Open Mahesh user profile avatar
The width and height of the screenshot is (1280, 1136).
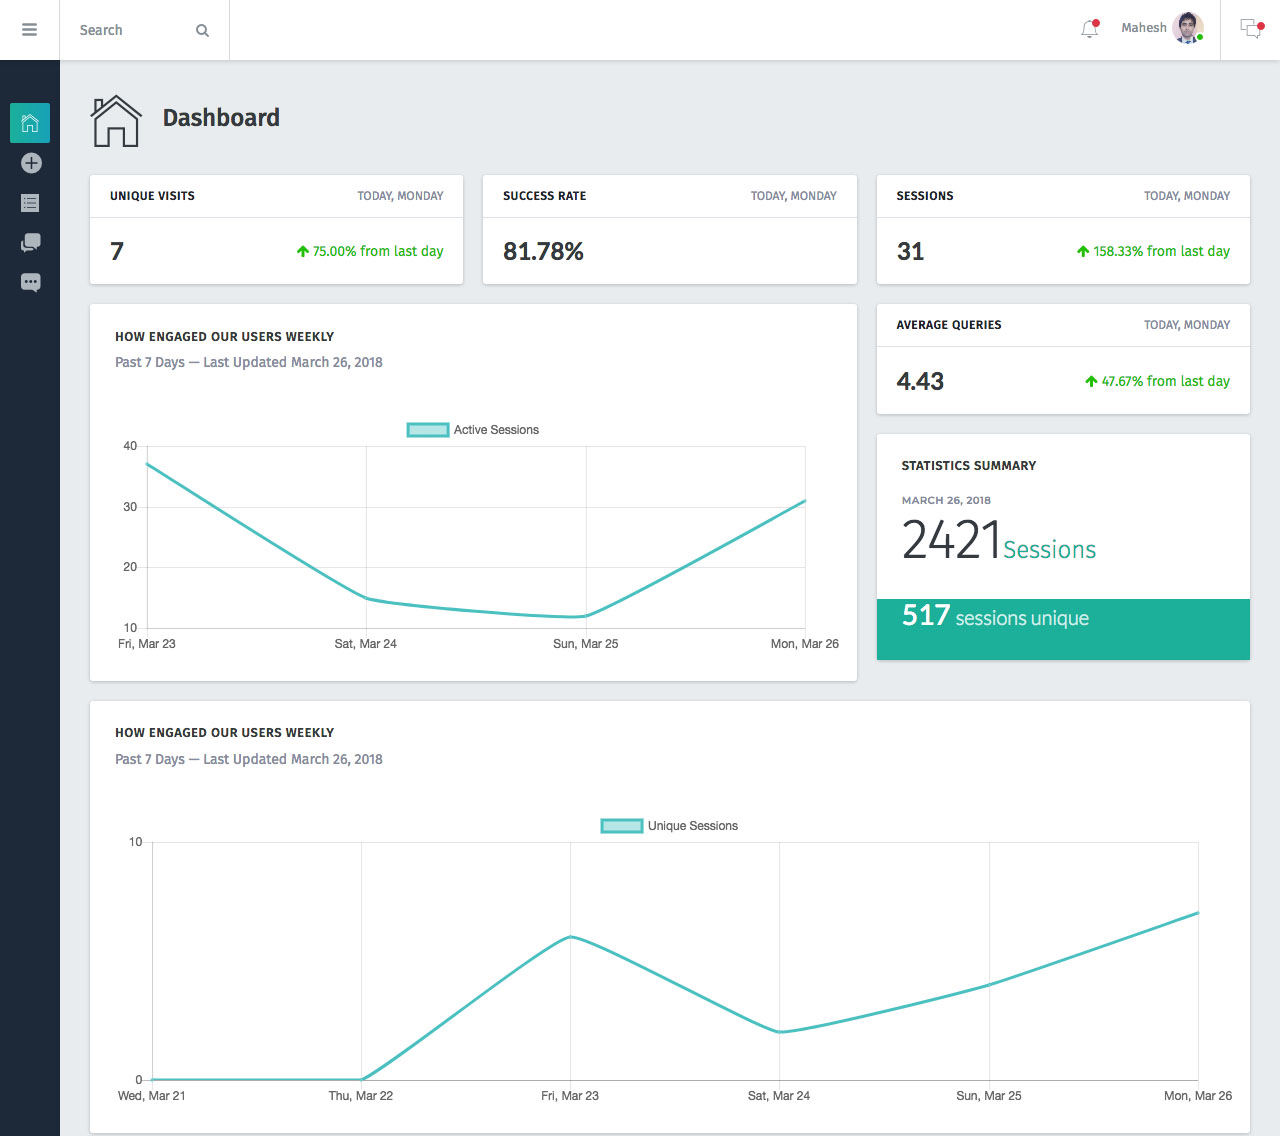(x=1187, y=28)
